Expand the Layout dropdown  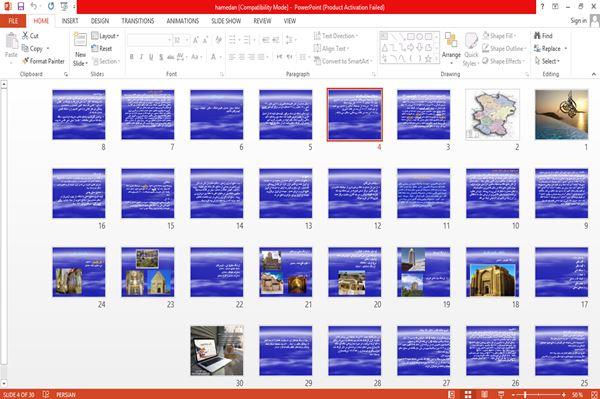coord(106,36)
